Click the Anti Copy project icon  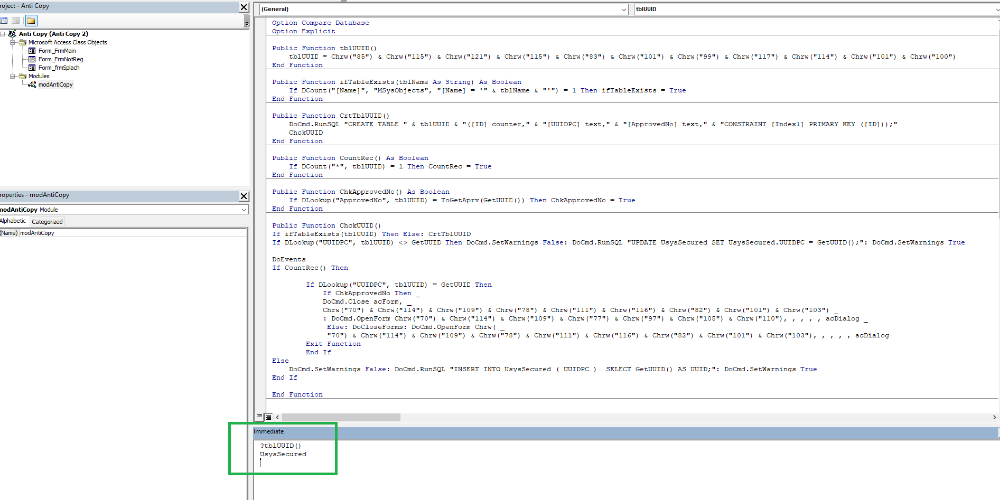[13, 34]
